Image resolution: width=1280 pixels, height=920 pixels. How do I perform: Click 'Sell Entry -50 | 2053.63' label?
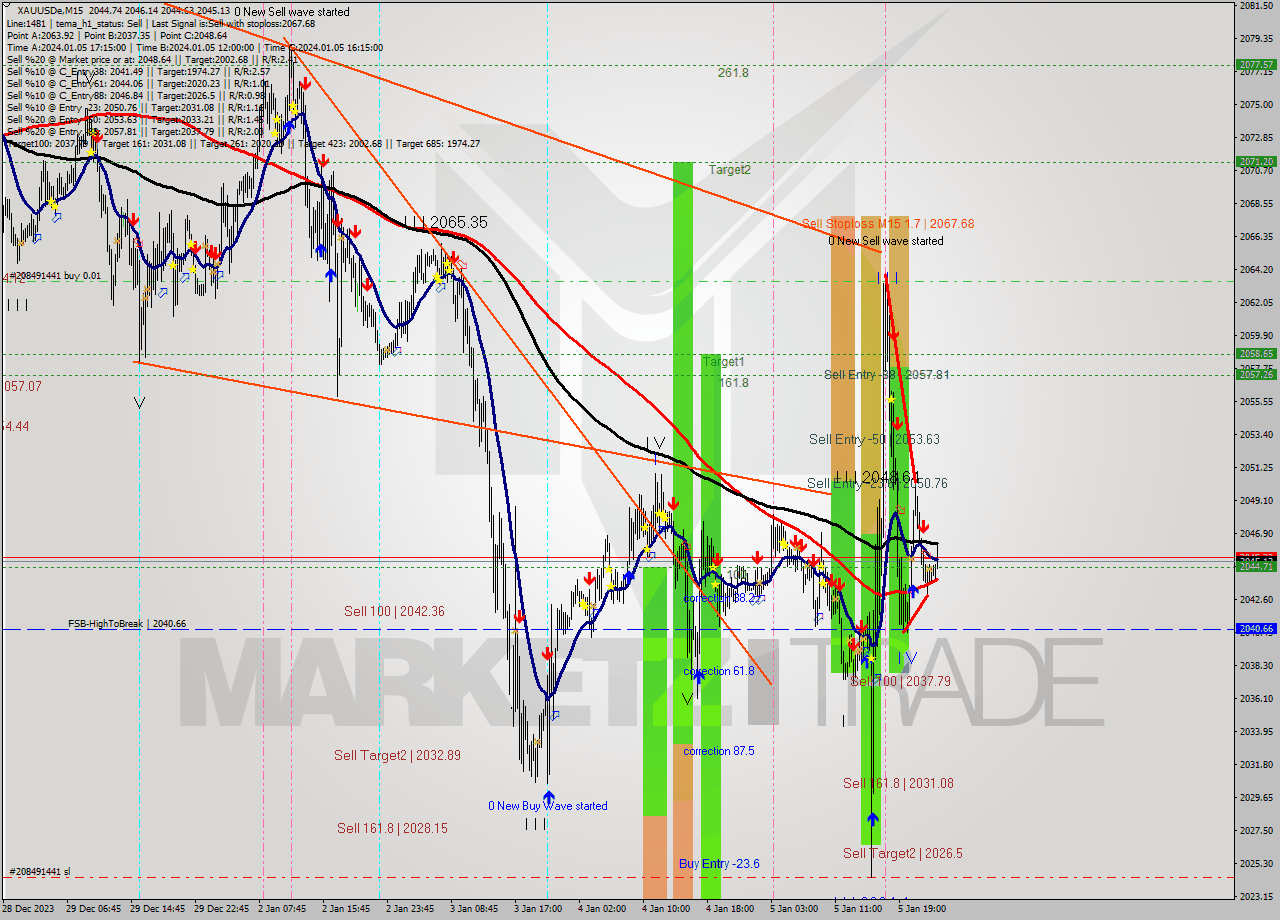(874, 439)
